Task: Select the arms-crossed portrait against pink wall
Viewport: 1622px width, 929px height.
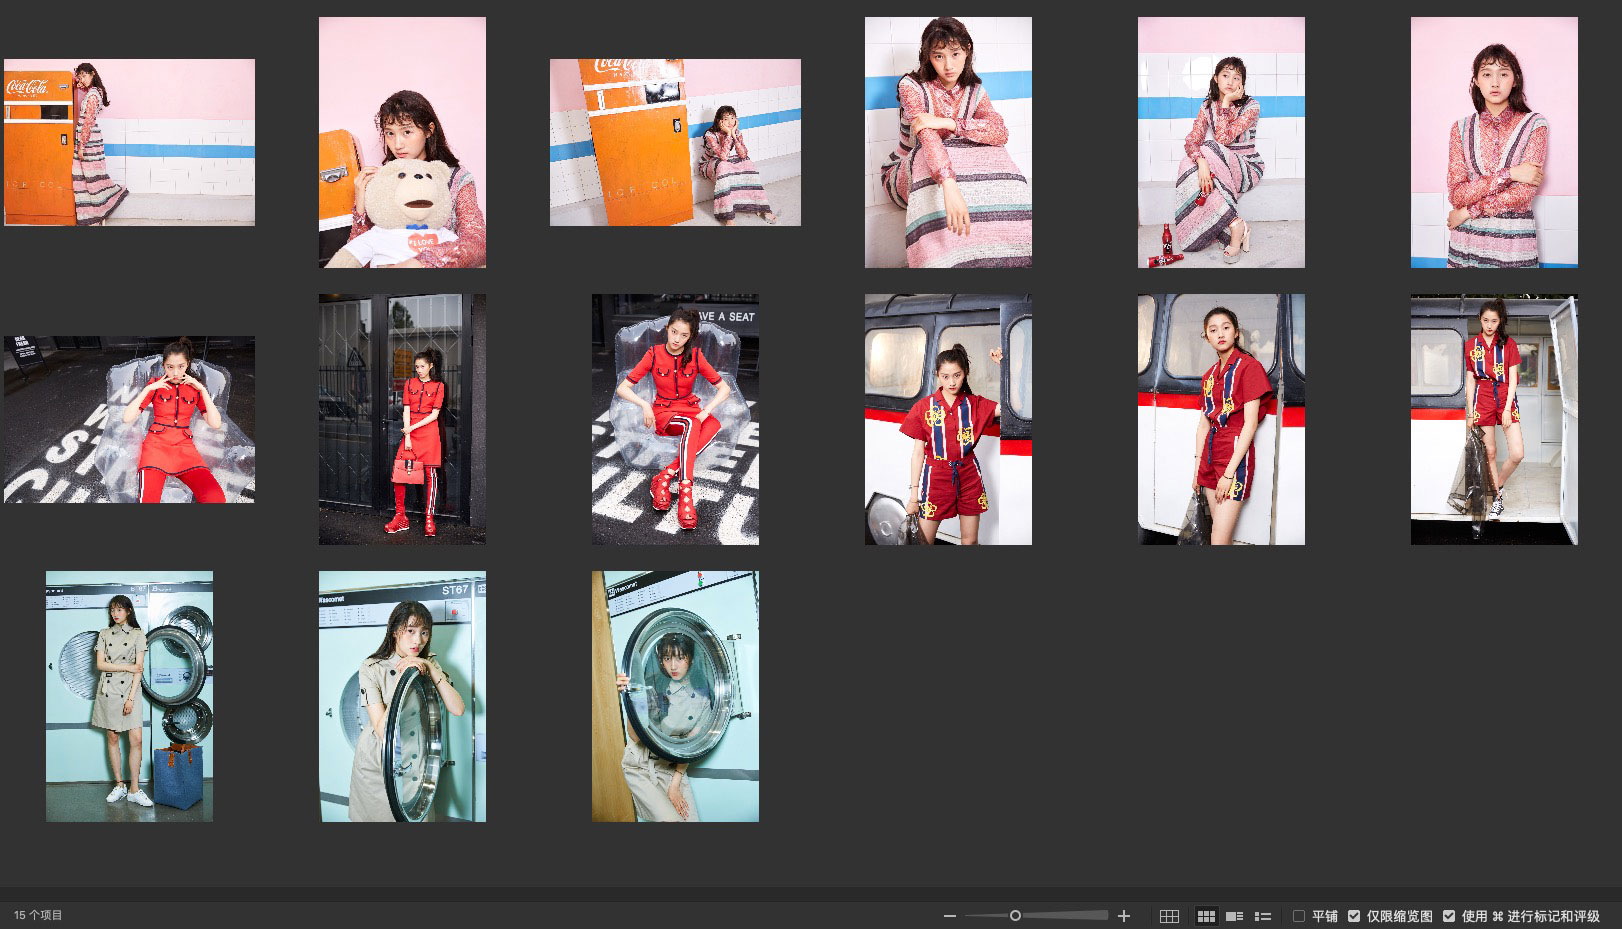Action: click(x=1494, y=142)
